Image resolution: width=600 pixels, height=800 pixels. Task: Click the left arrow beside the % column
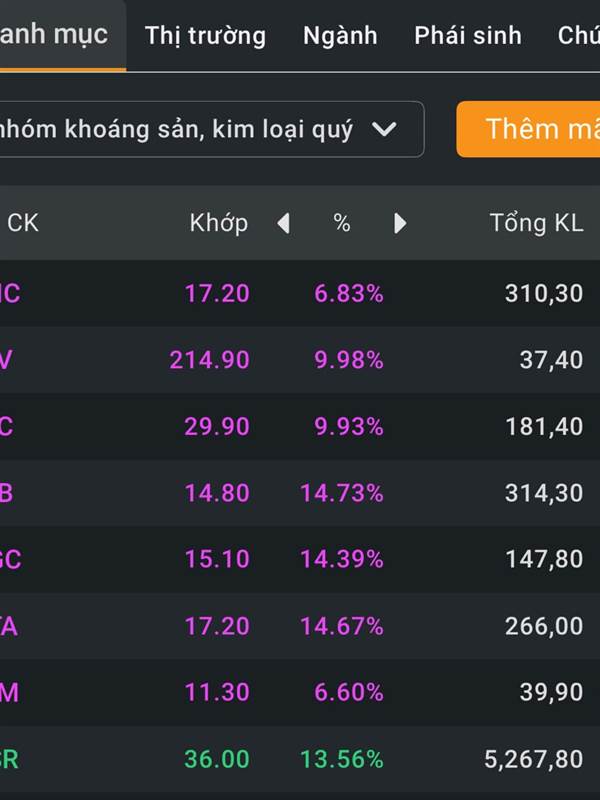coord(283,223)
